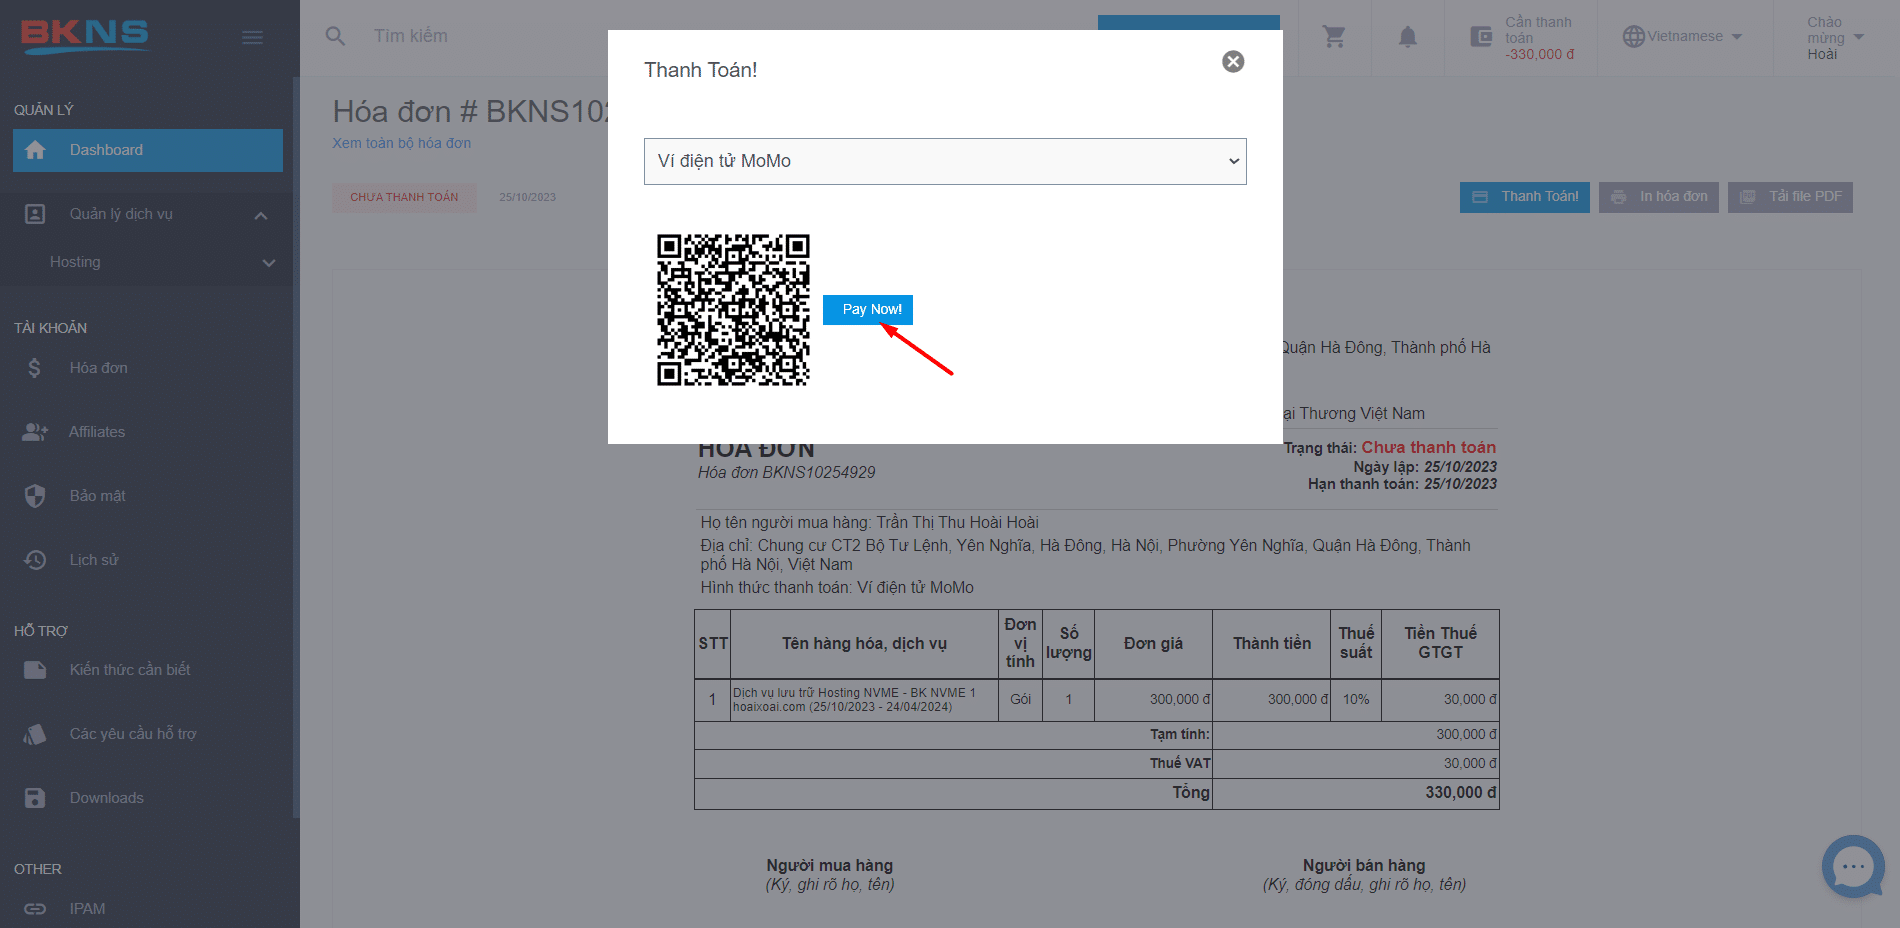Click the Affiliates people icon

[35, 432]
